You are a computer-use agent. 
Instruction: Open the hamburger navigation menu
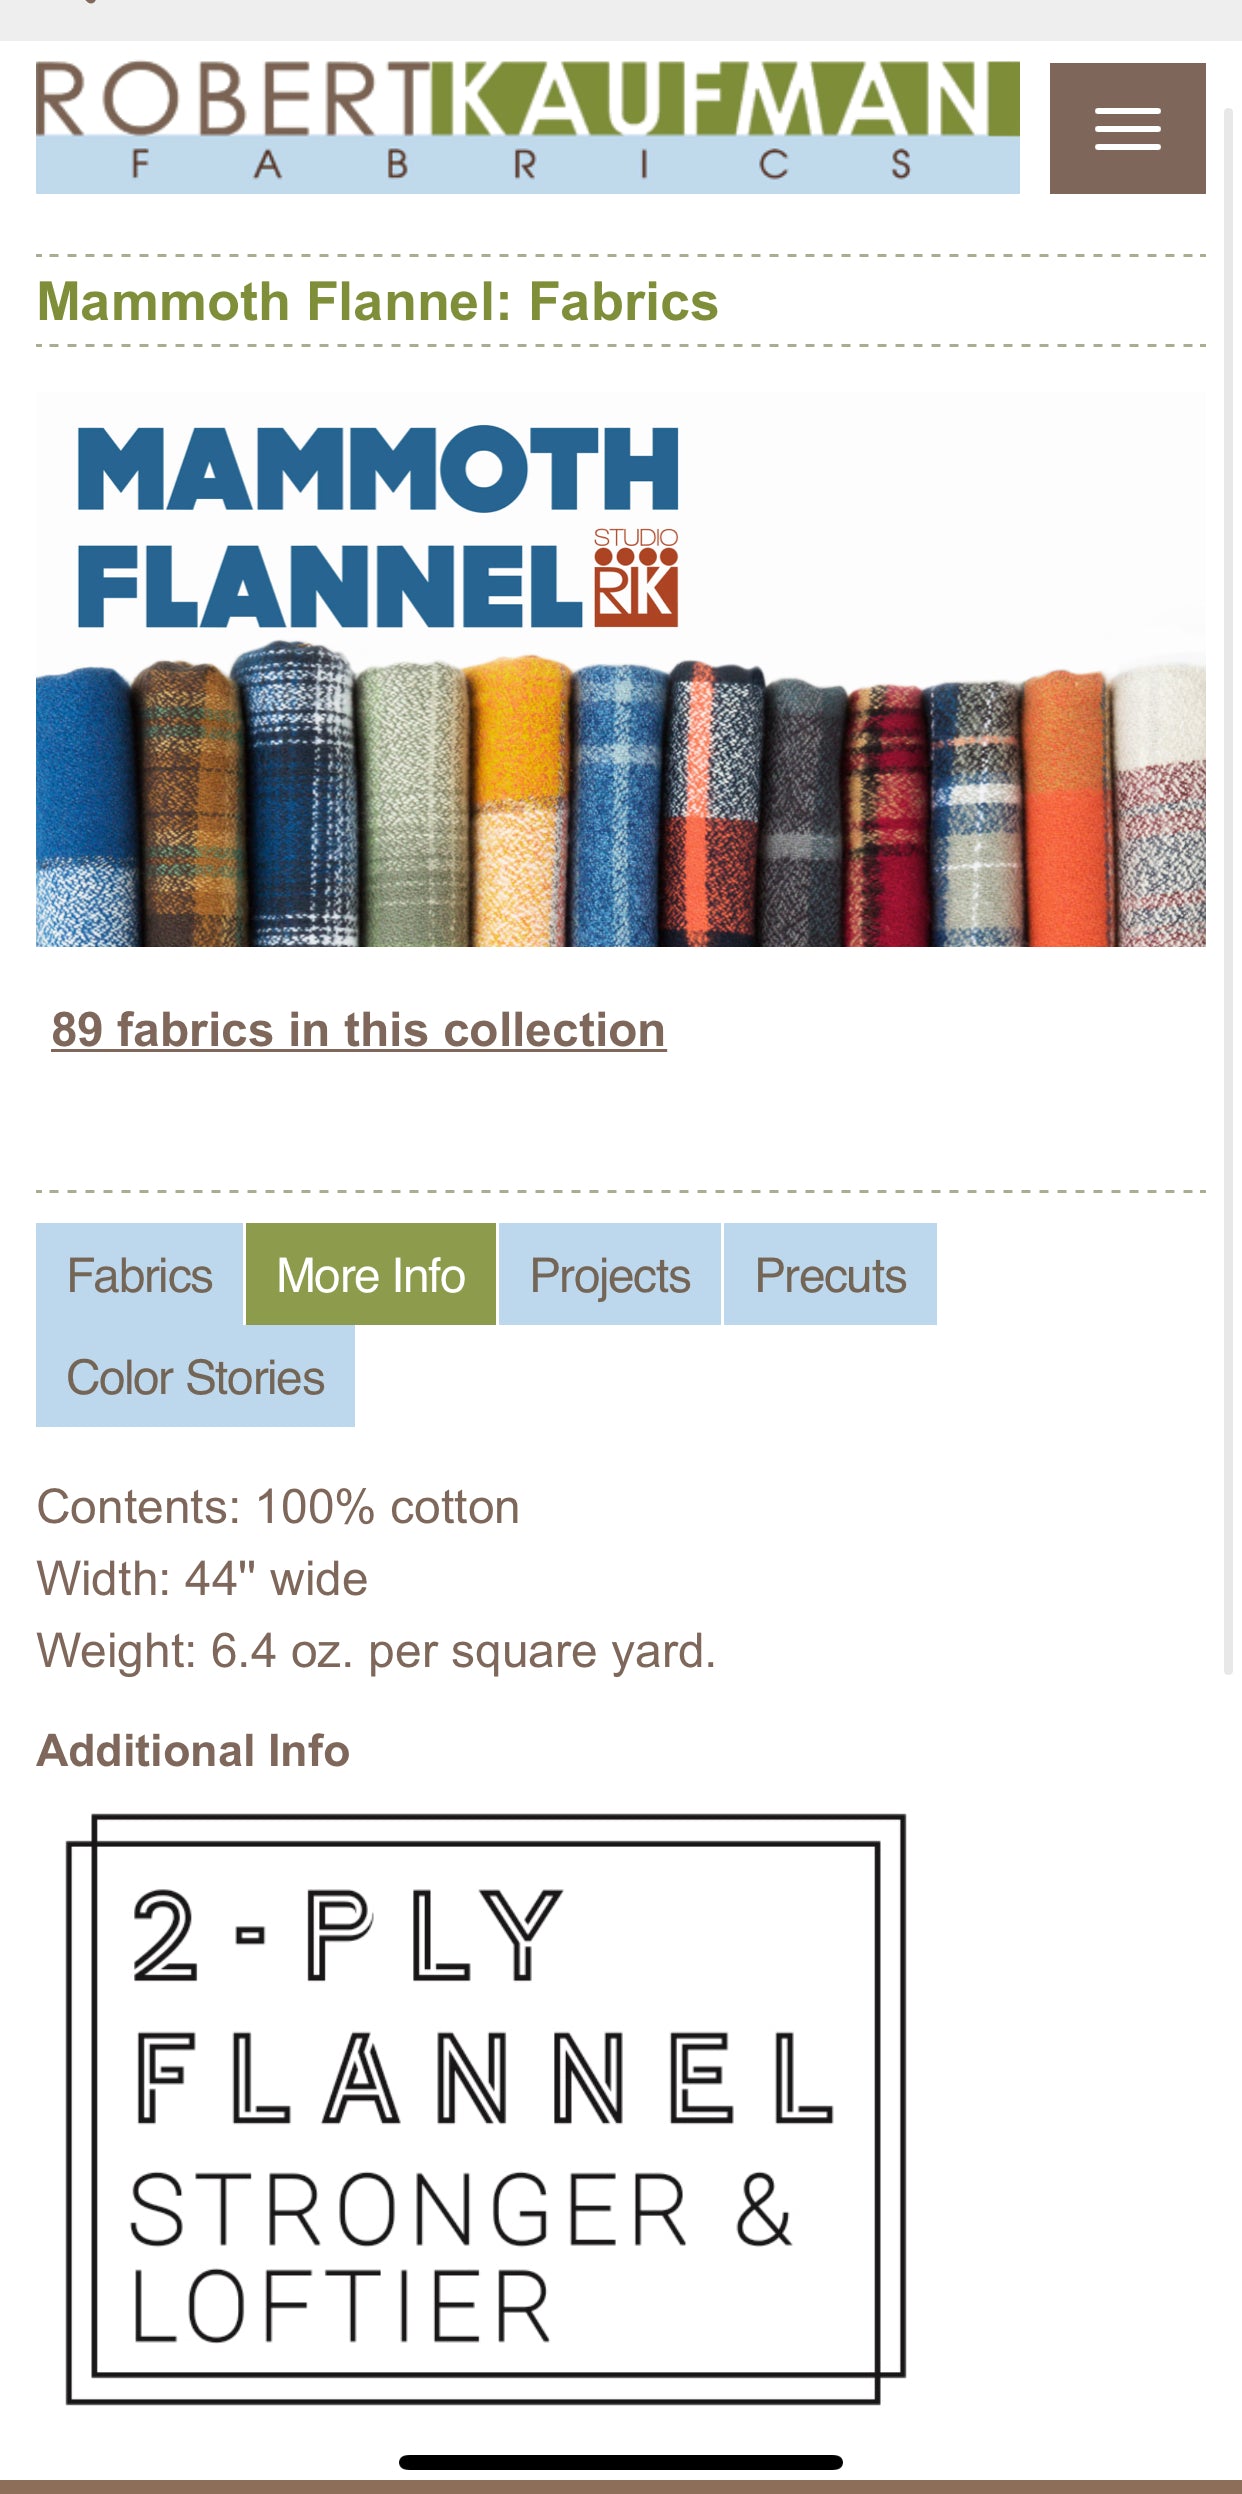[x=1127, y=128]
